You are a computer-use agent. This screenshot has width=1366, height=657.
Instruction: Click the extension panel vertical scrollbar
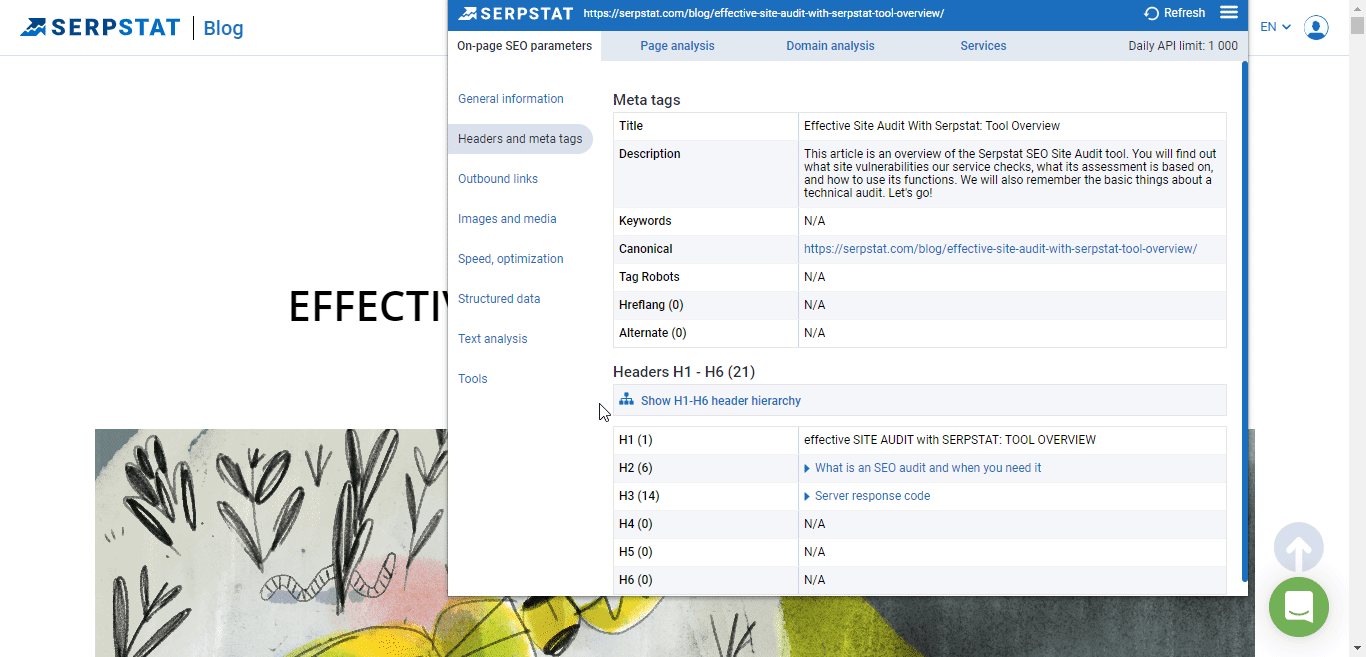[x=1244, y=320]
